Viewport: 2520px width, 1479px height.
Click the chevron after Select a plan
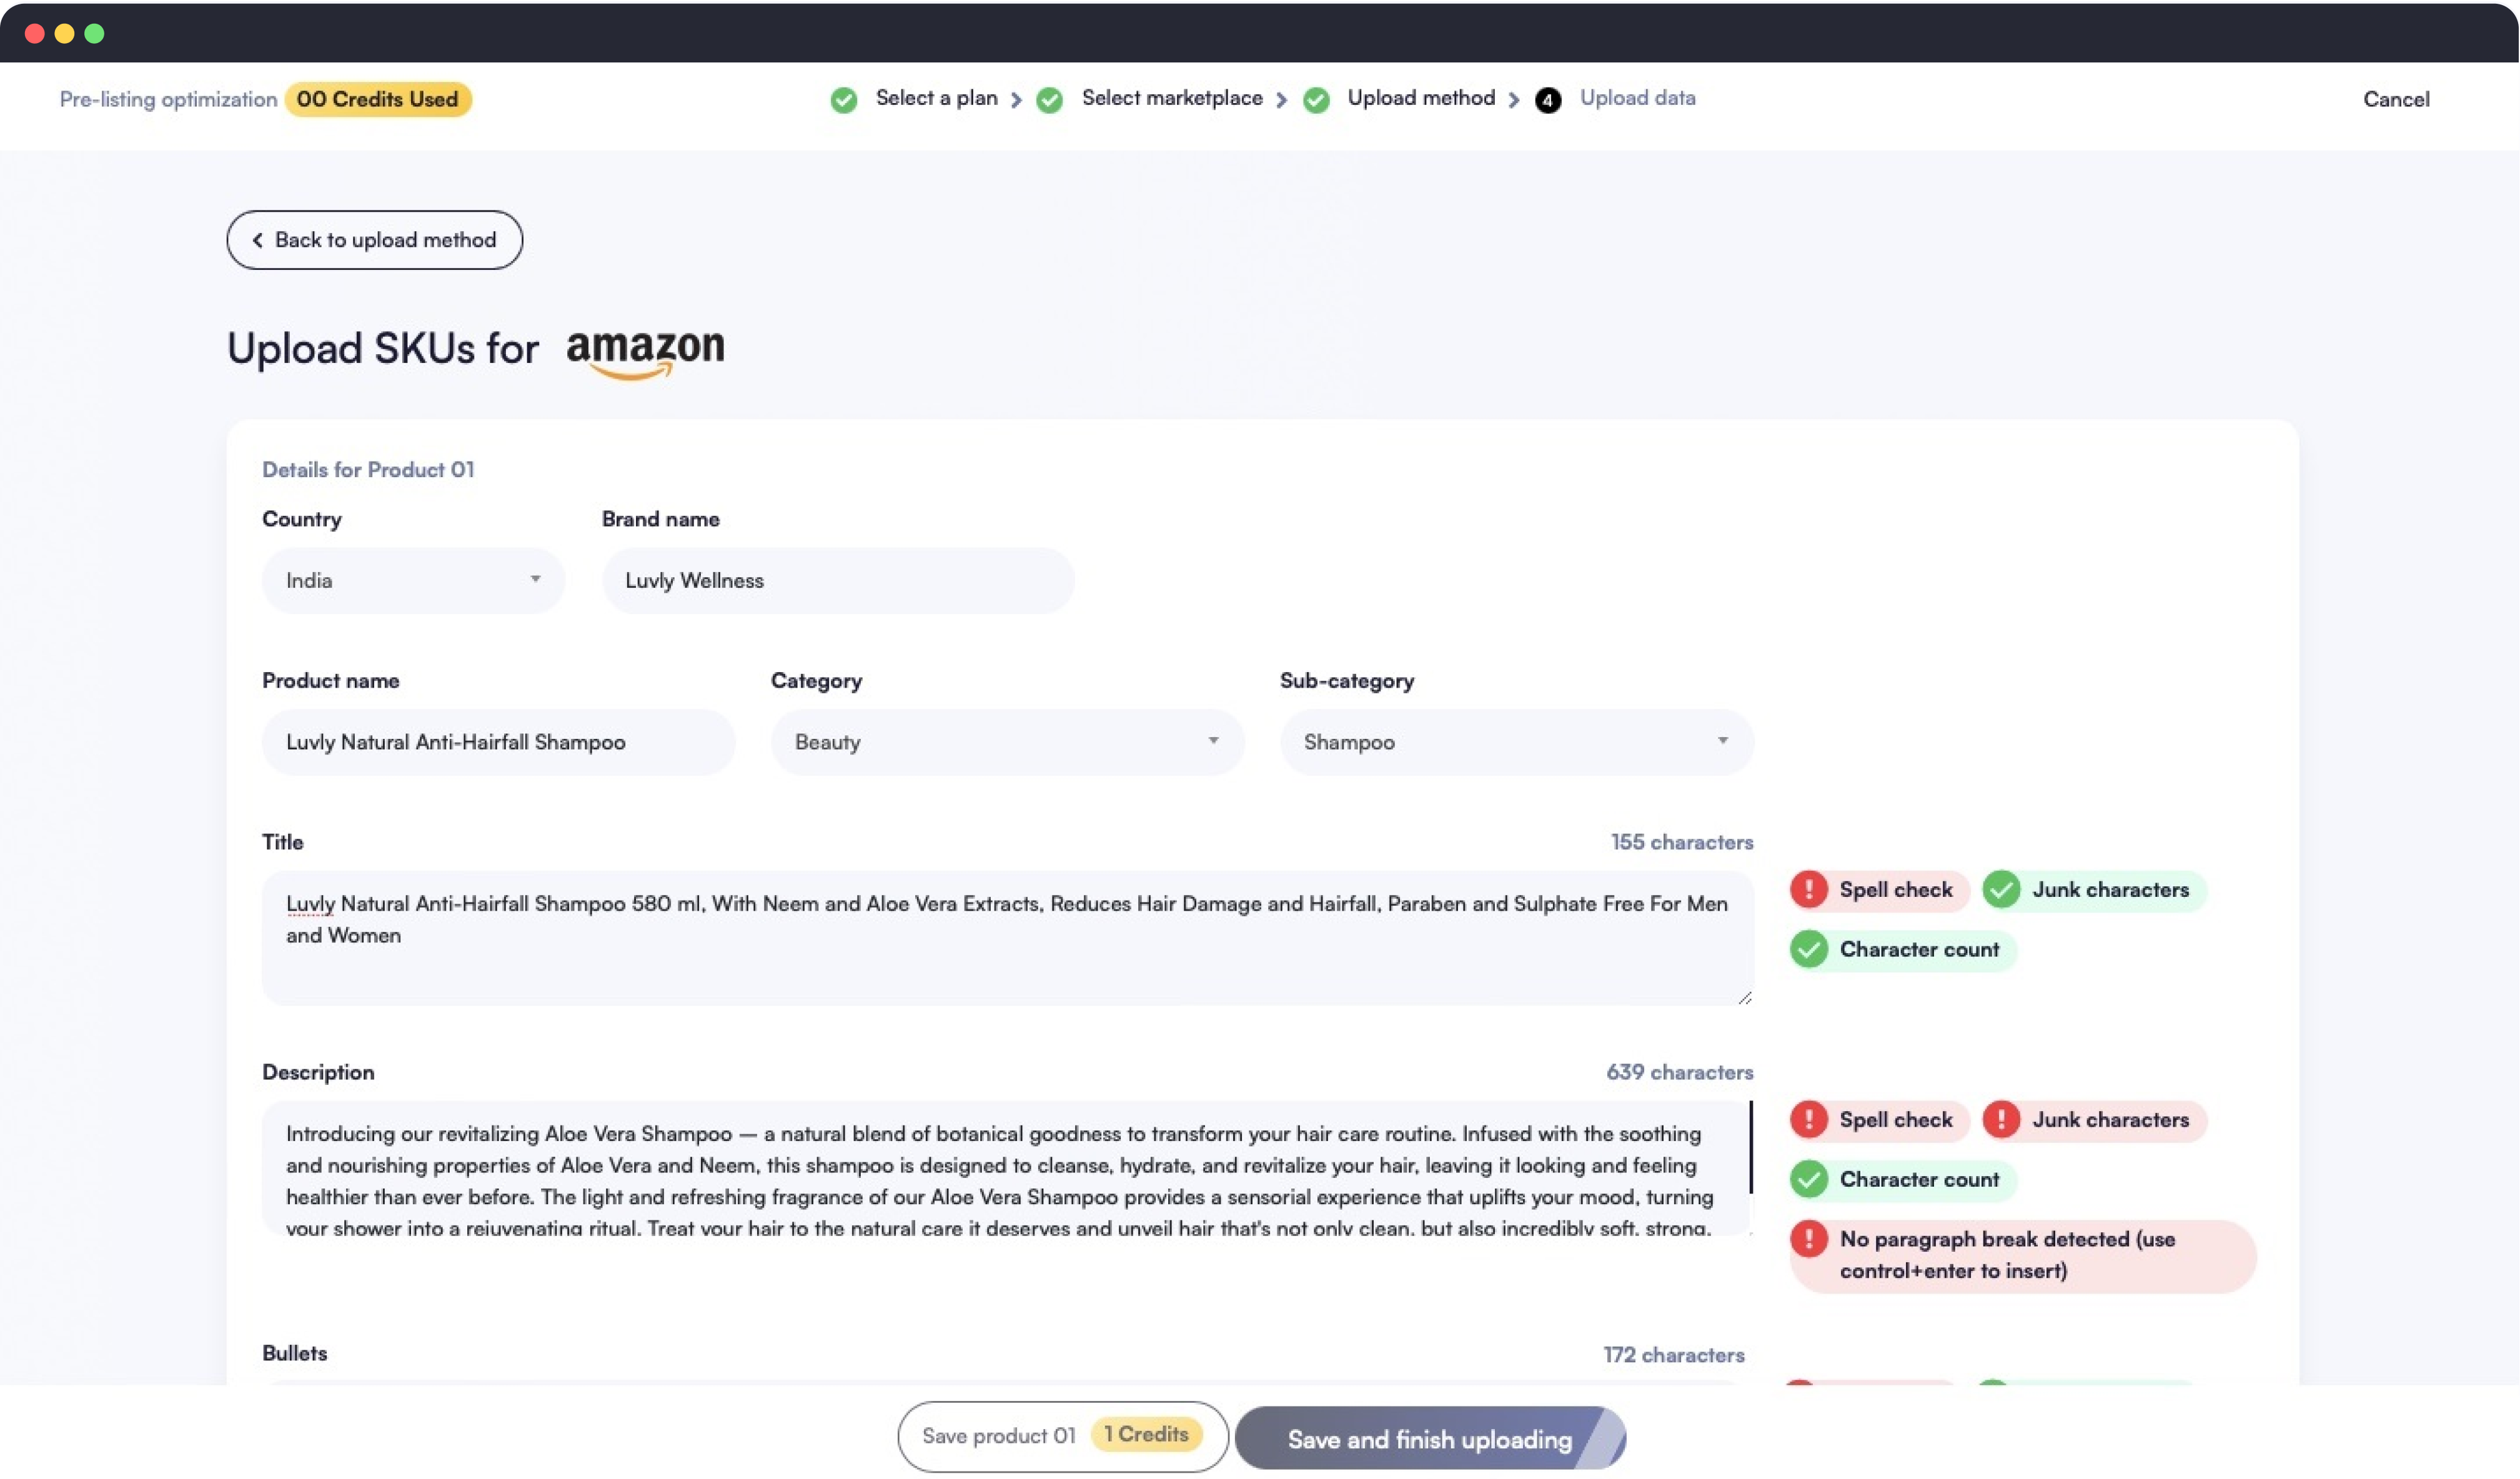[x=1016, y=100]
